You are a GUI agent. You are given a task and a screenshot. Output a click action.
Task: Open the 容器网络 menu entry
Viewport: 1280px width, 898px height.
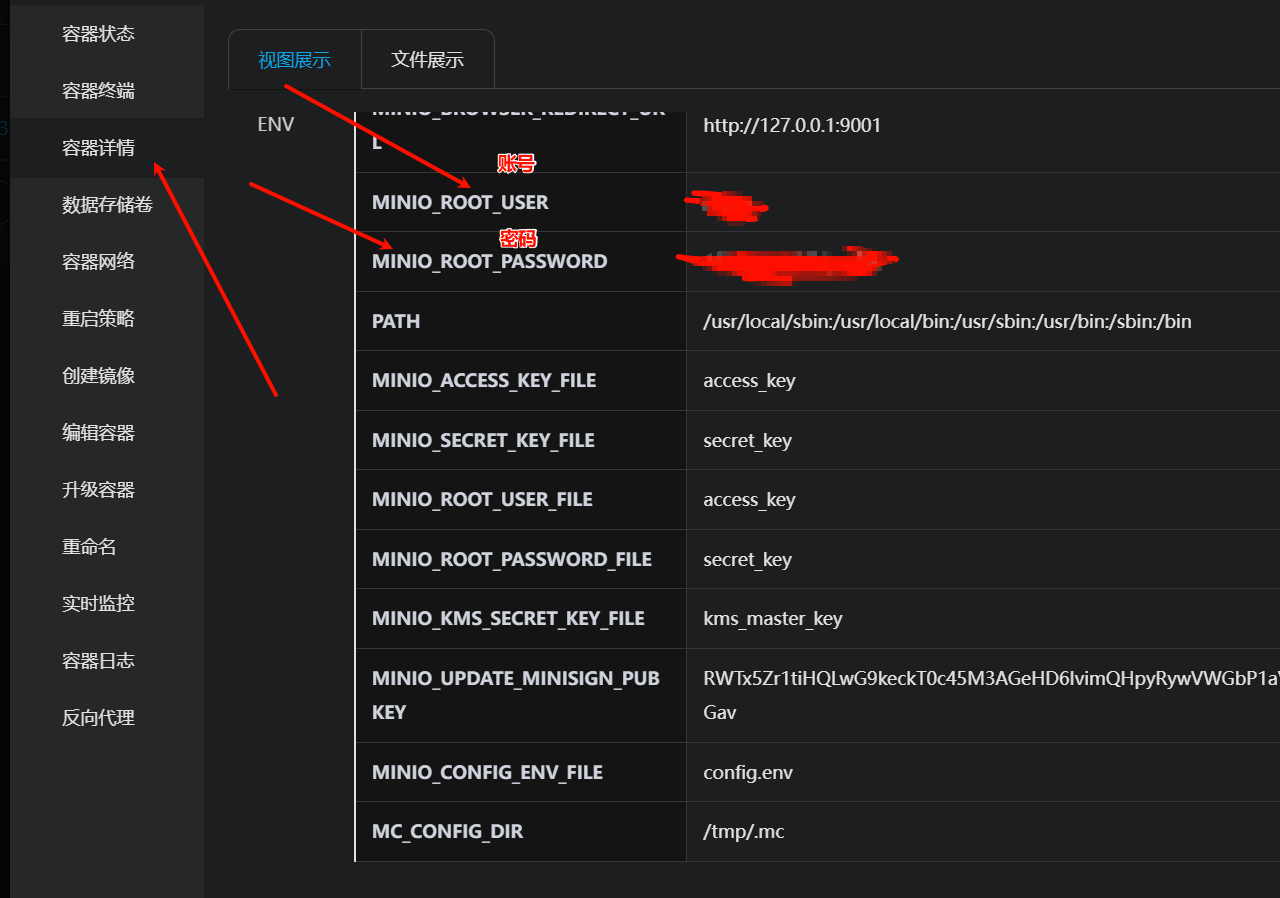pos(98,262)
